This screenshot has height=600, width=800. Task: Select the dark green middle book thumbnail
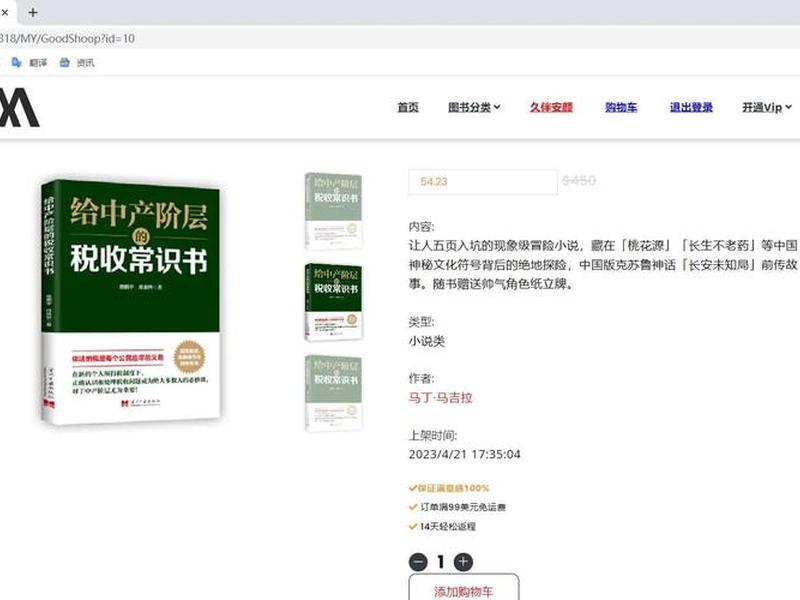[x=334, y=302]
